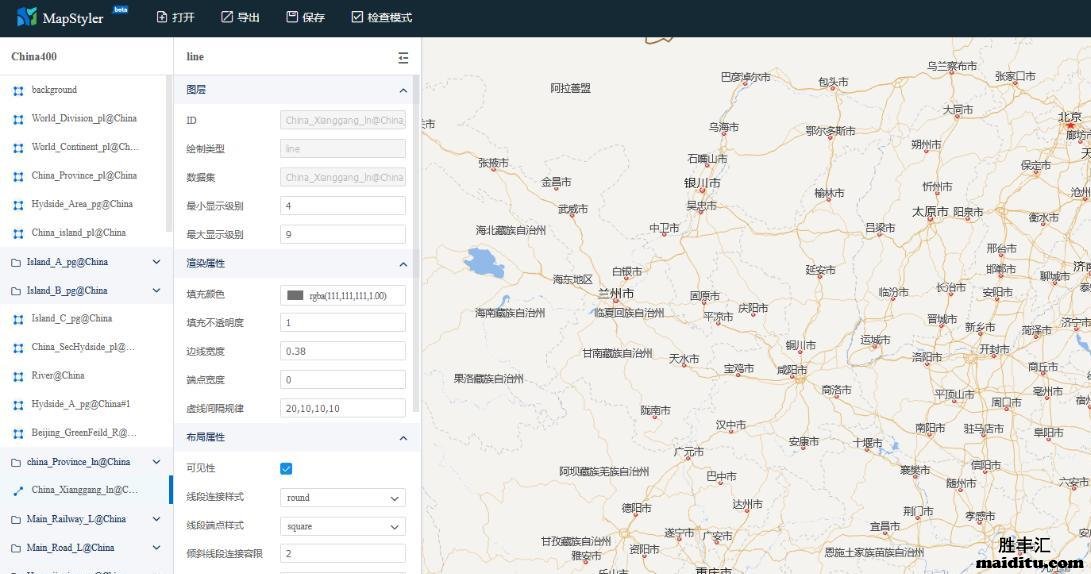Screen dimensions: 1091x574
Task: Click 填充不透明度 field with value 1
Action: point(343,323)
